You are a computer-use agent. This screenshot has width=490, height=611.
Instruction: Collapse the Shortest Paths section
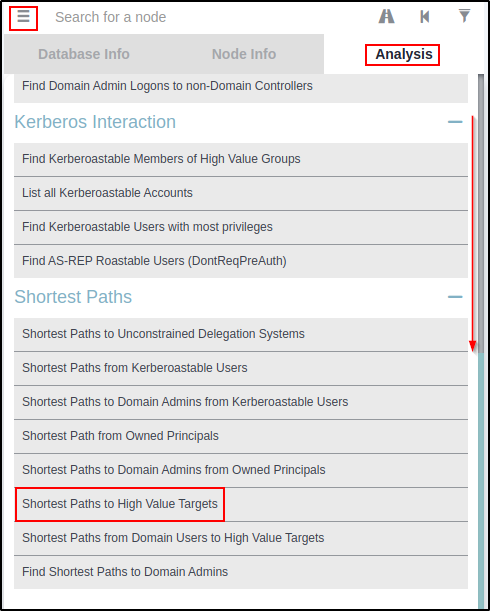coord(455,297)
